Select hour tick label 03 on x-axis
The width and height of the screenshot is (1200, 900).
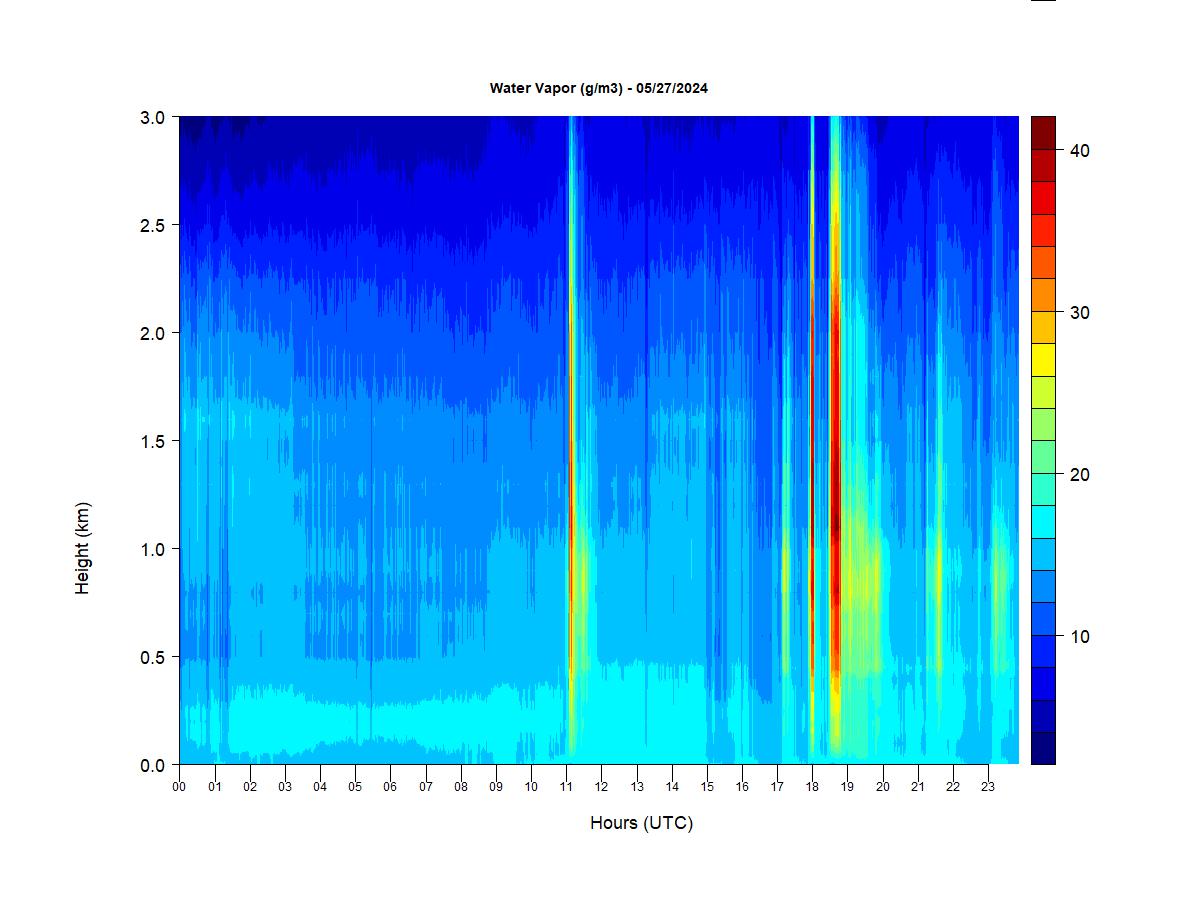285,787
